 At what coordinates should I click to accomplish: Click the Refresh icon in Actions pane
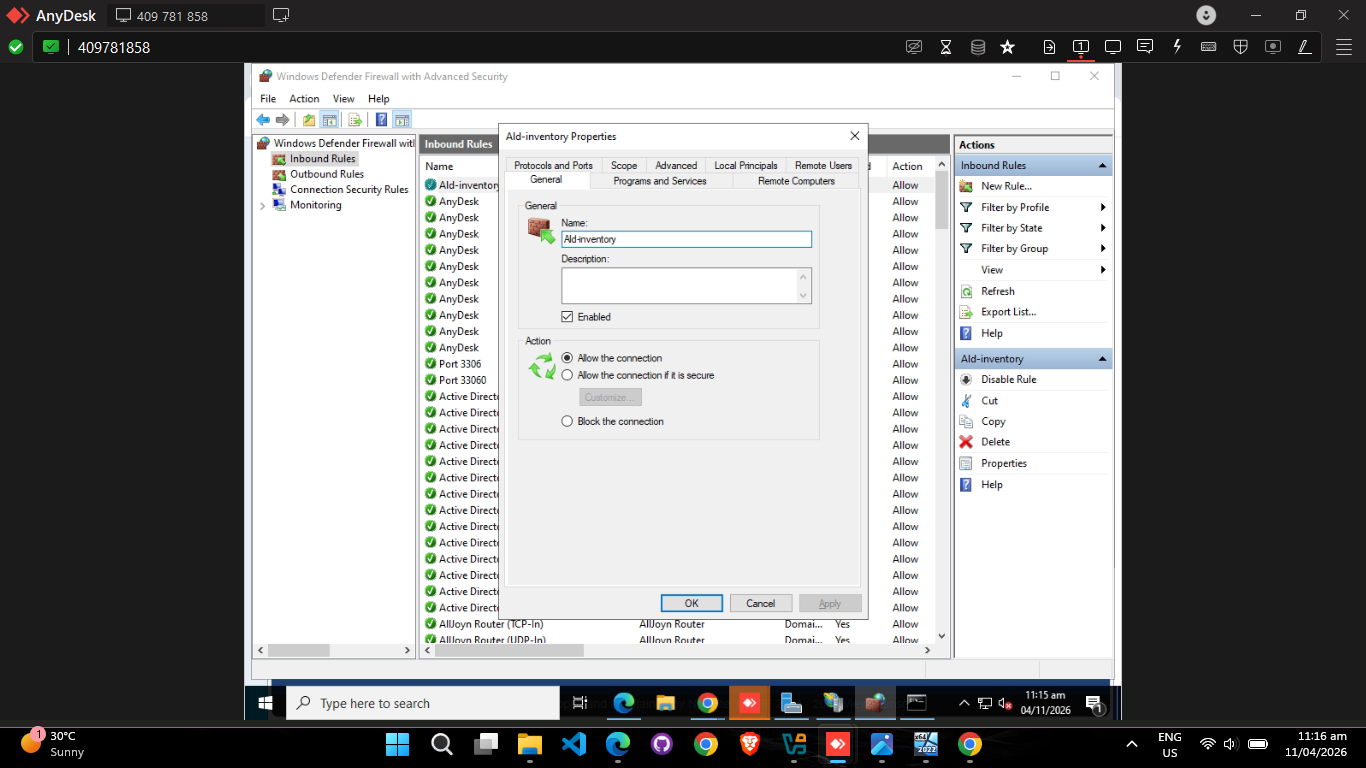(x=966, y=291)
